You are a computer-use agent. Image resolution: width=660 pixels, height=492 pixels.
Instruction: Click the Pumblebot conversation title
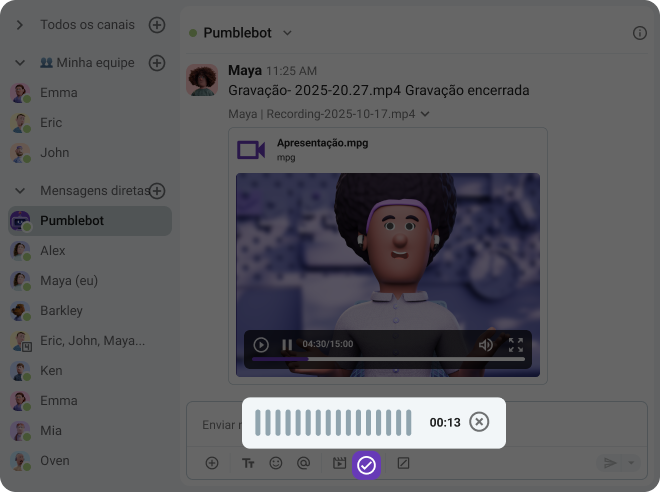237,33
